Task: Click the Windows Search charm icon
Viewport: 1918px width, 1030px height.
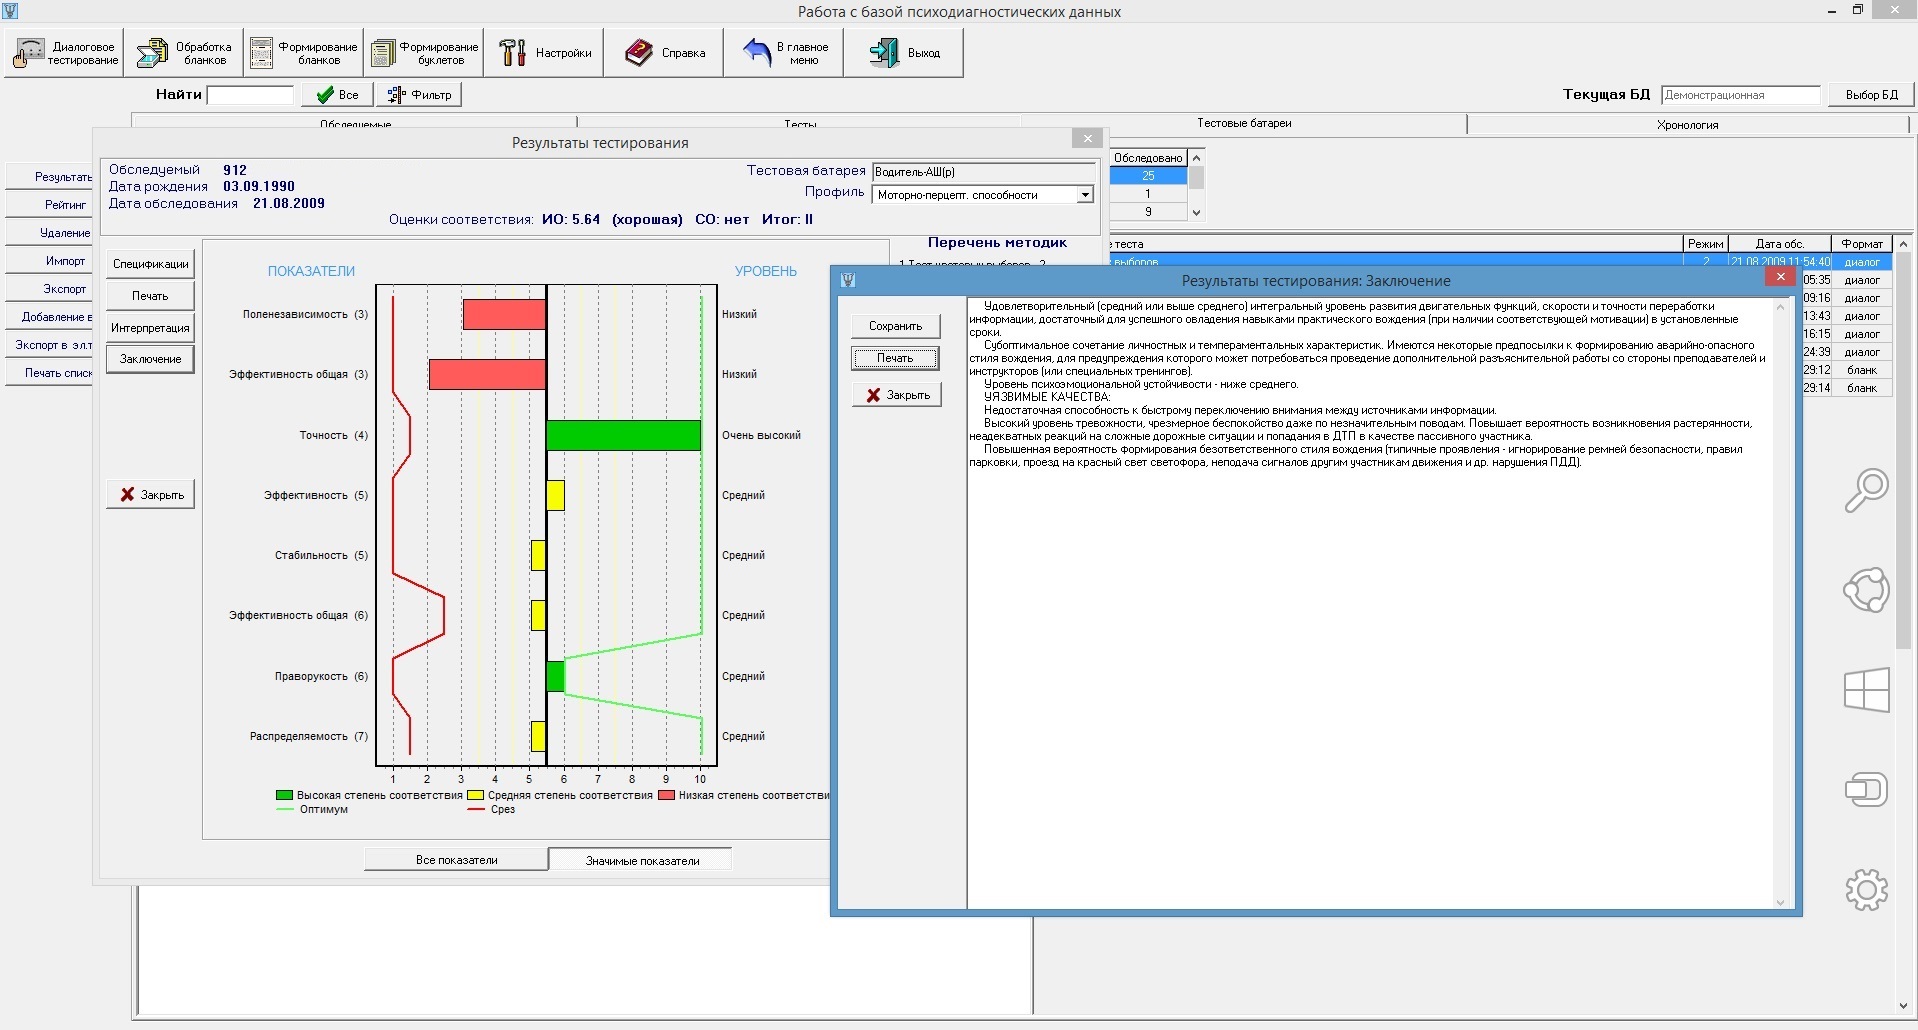Action: pos(1866,490)
